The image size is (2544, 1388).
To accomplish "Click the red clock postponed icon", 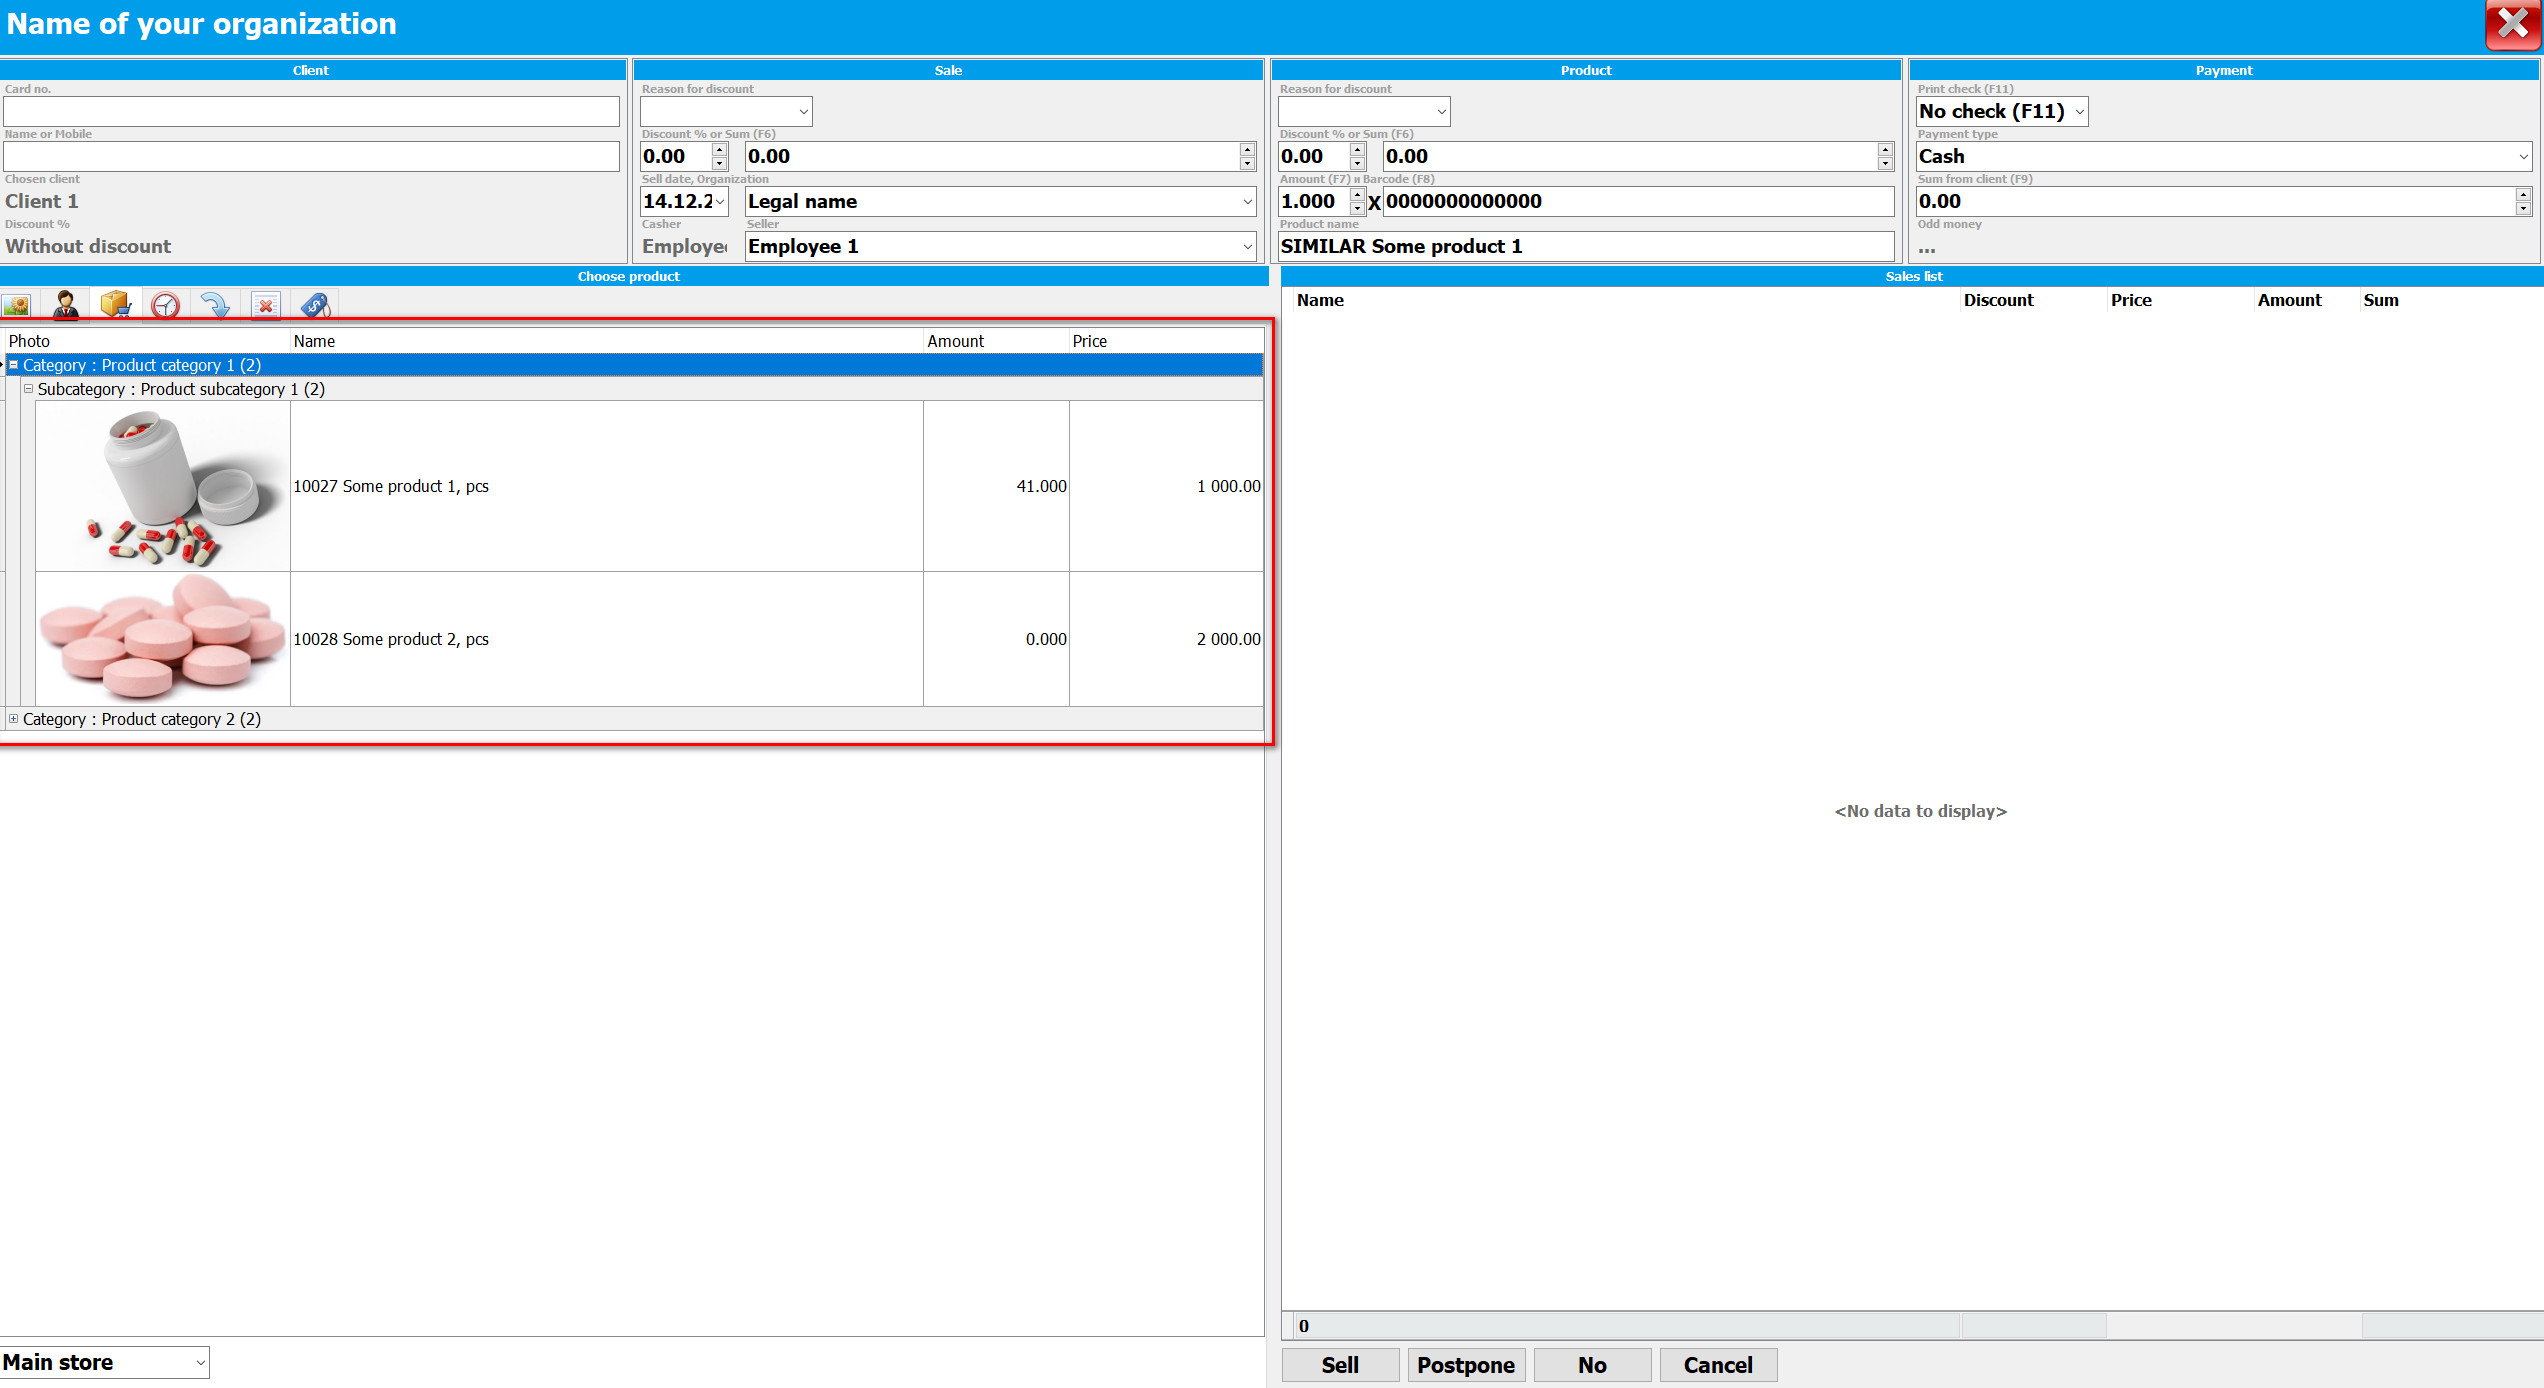I will coord(165,305).
